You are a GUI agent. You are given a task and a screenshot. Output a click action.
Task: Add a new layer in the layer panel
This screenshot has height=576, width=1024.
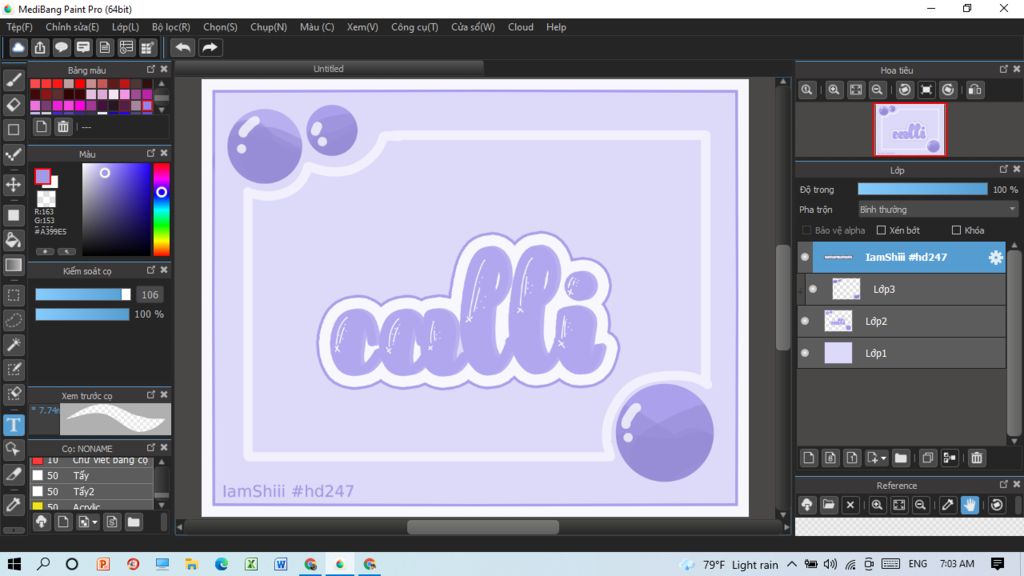[808, 458]
